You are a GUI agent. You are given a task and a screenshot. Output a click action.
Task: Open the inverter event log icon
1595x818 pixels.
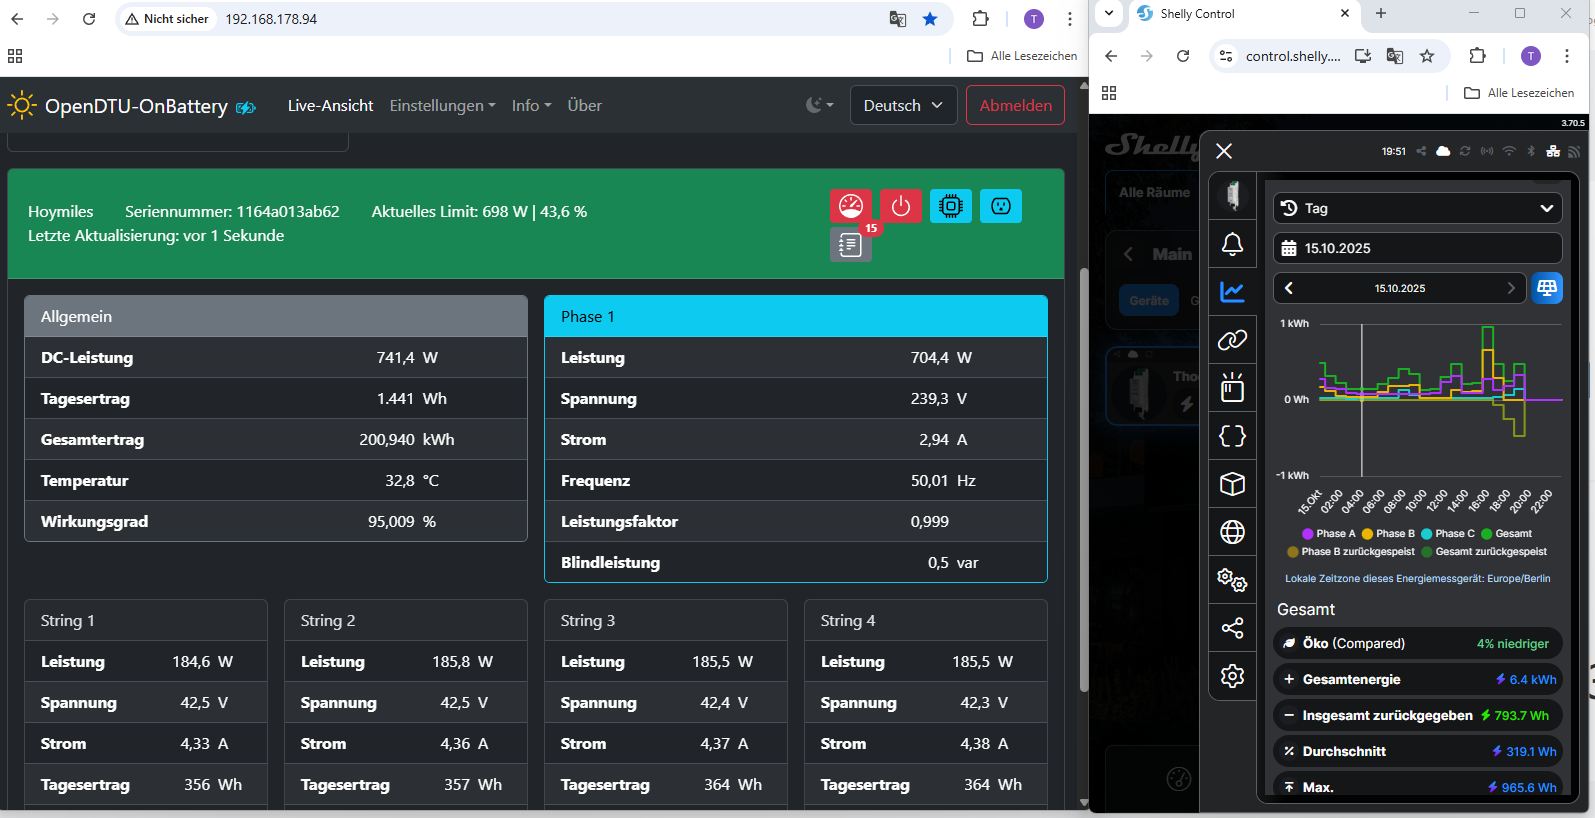(850, 245)
